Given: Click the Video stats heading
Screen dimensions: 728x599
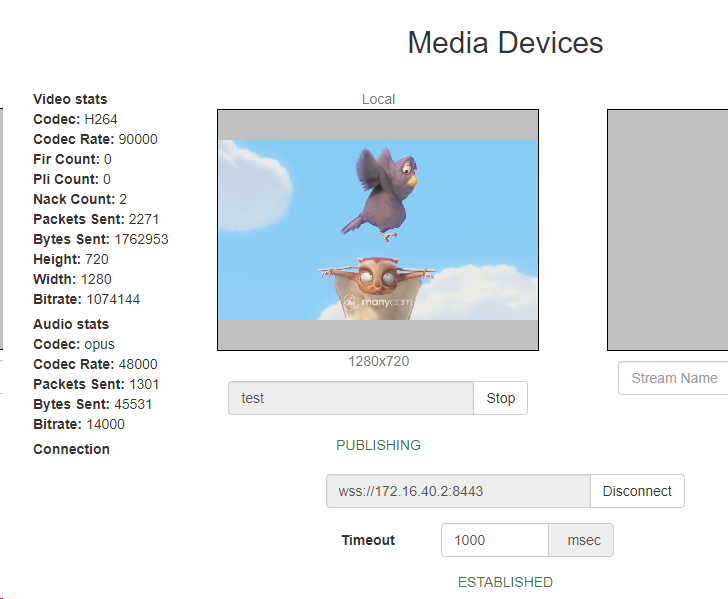Looking at the screenshot, I should (x=70, y=99).
